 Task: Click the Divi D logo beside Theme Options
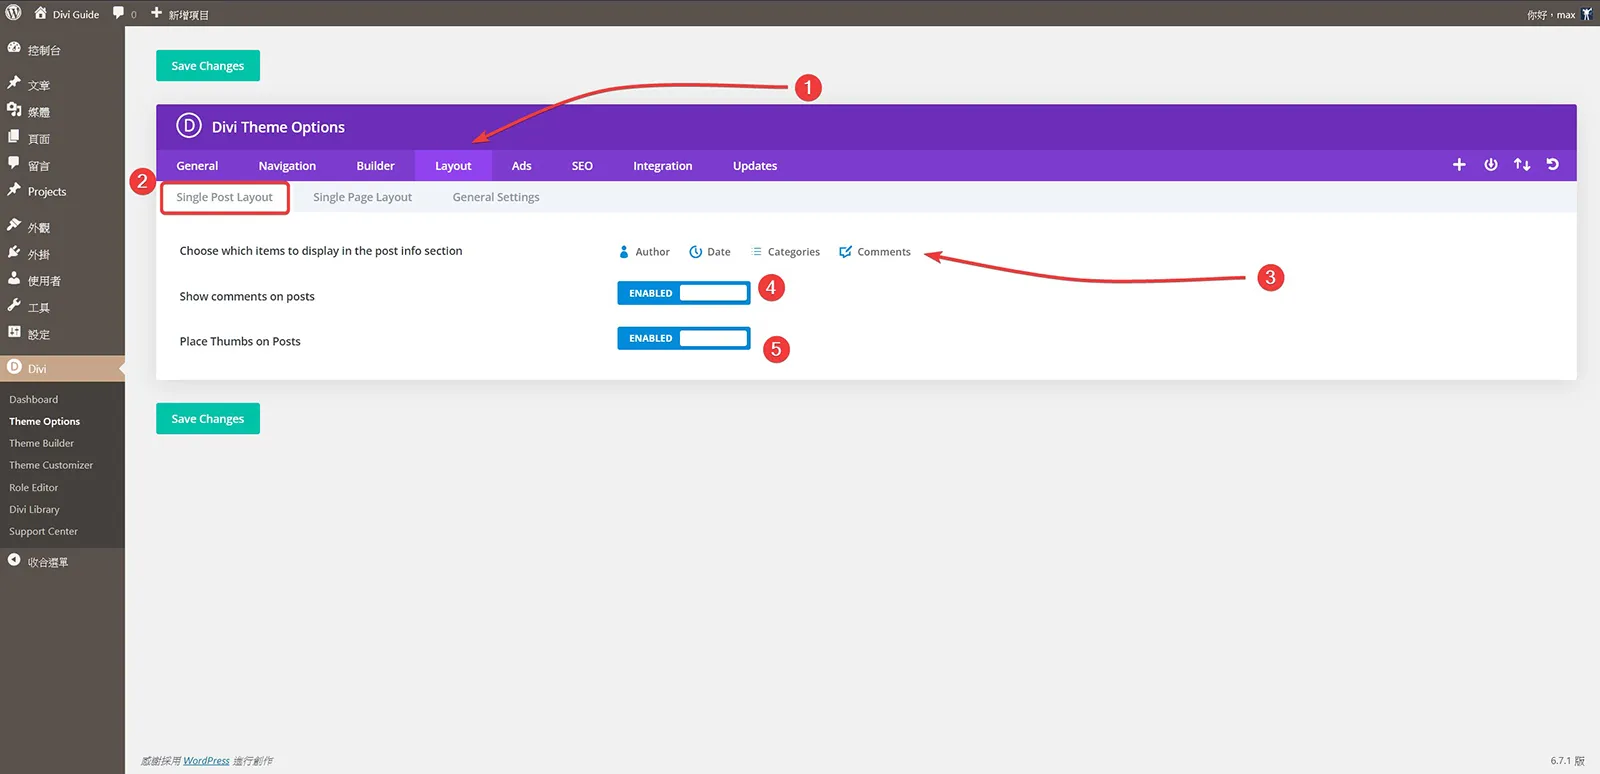(x=189, y=126)
